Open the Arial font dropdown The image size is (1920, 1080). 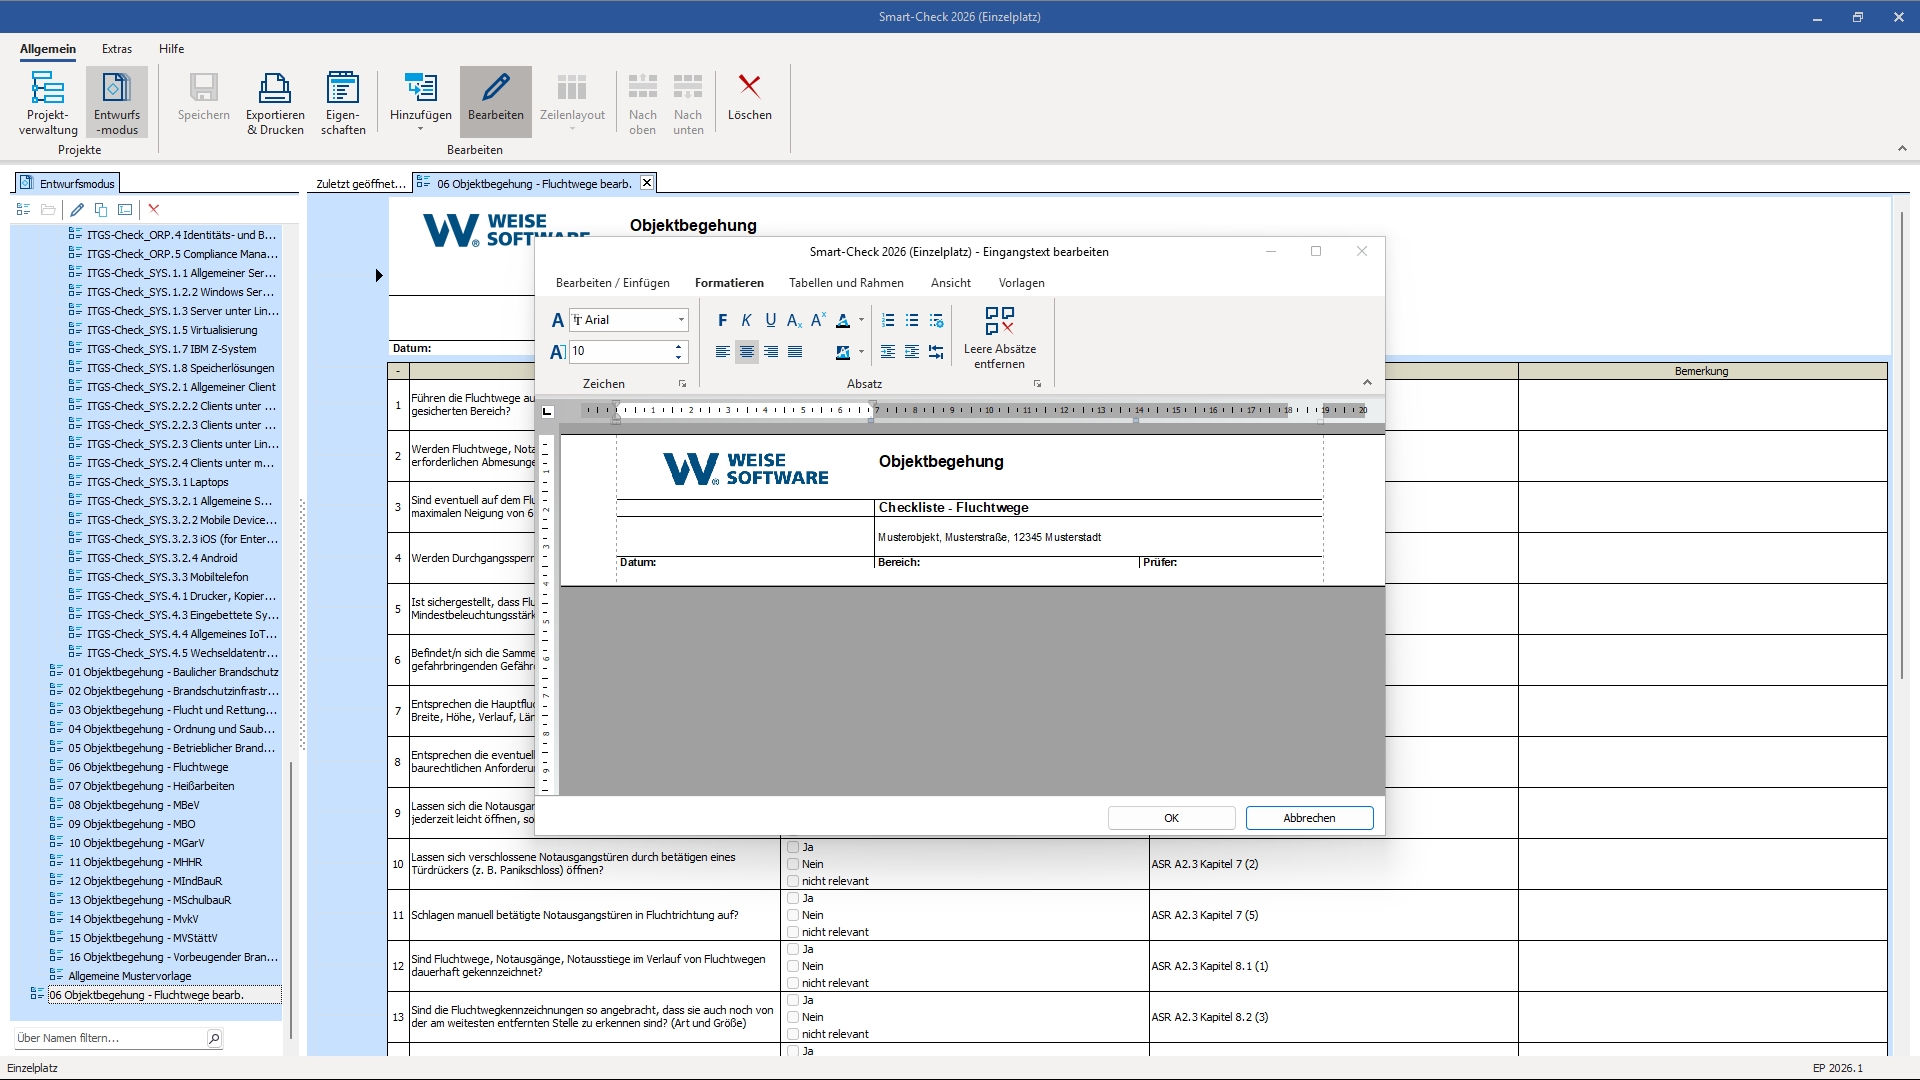(x=681, y=320)
